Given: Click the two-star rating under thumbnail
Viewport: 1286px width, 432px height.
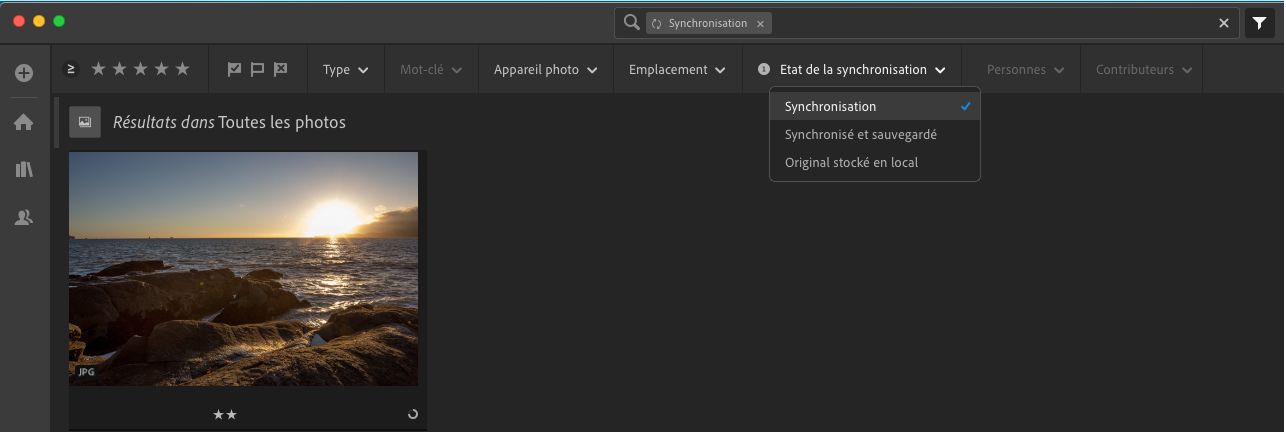Looking at the screenshot, I should (x=225, y=414).
